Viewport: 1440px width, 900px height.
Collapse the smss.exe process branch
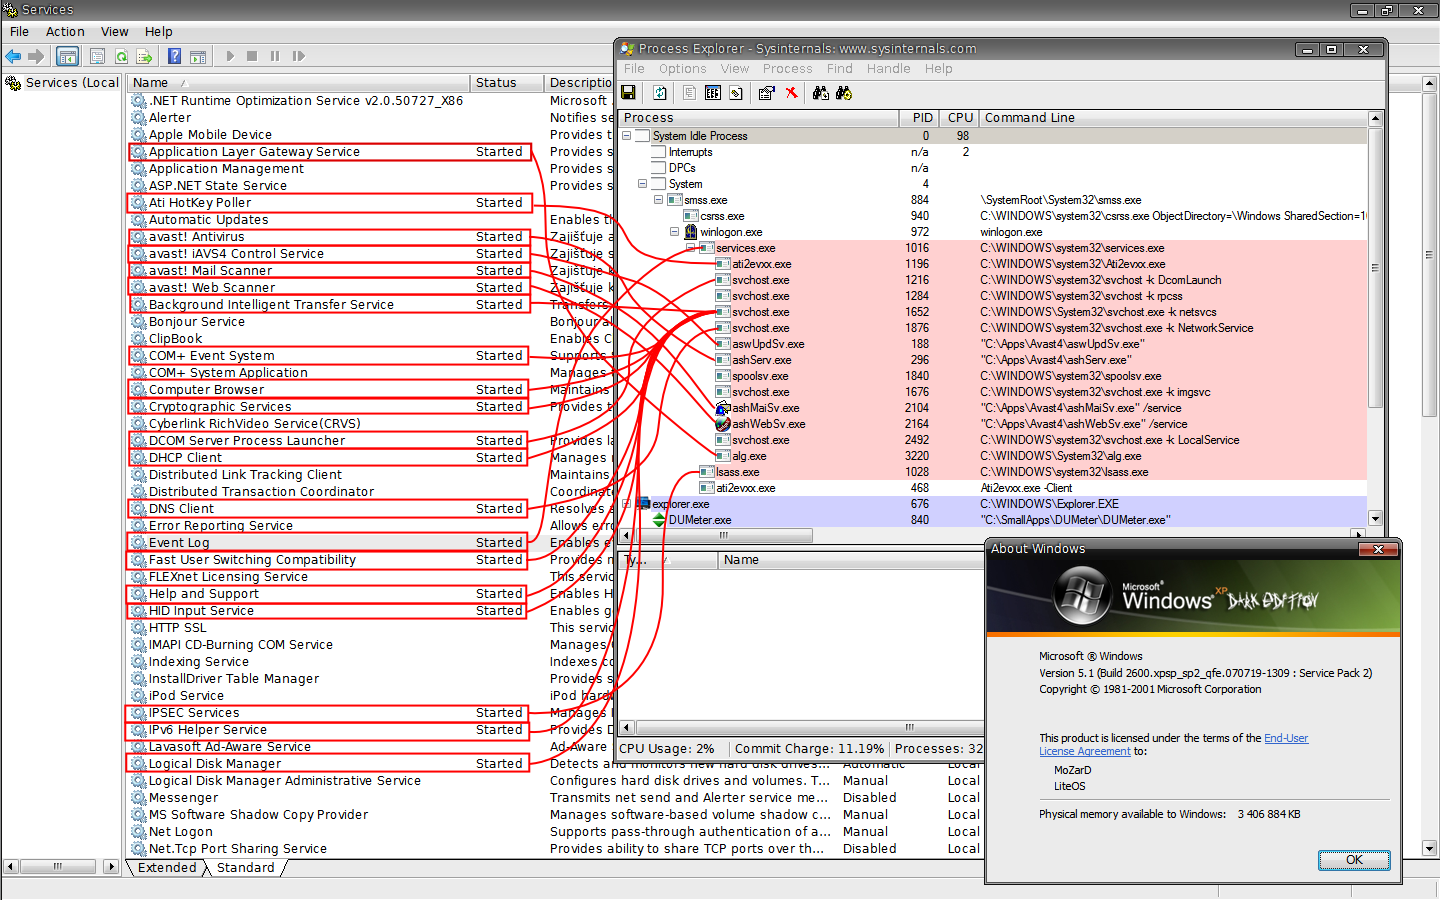[x=659, y=200]
